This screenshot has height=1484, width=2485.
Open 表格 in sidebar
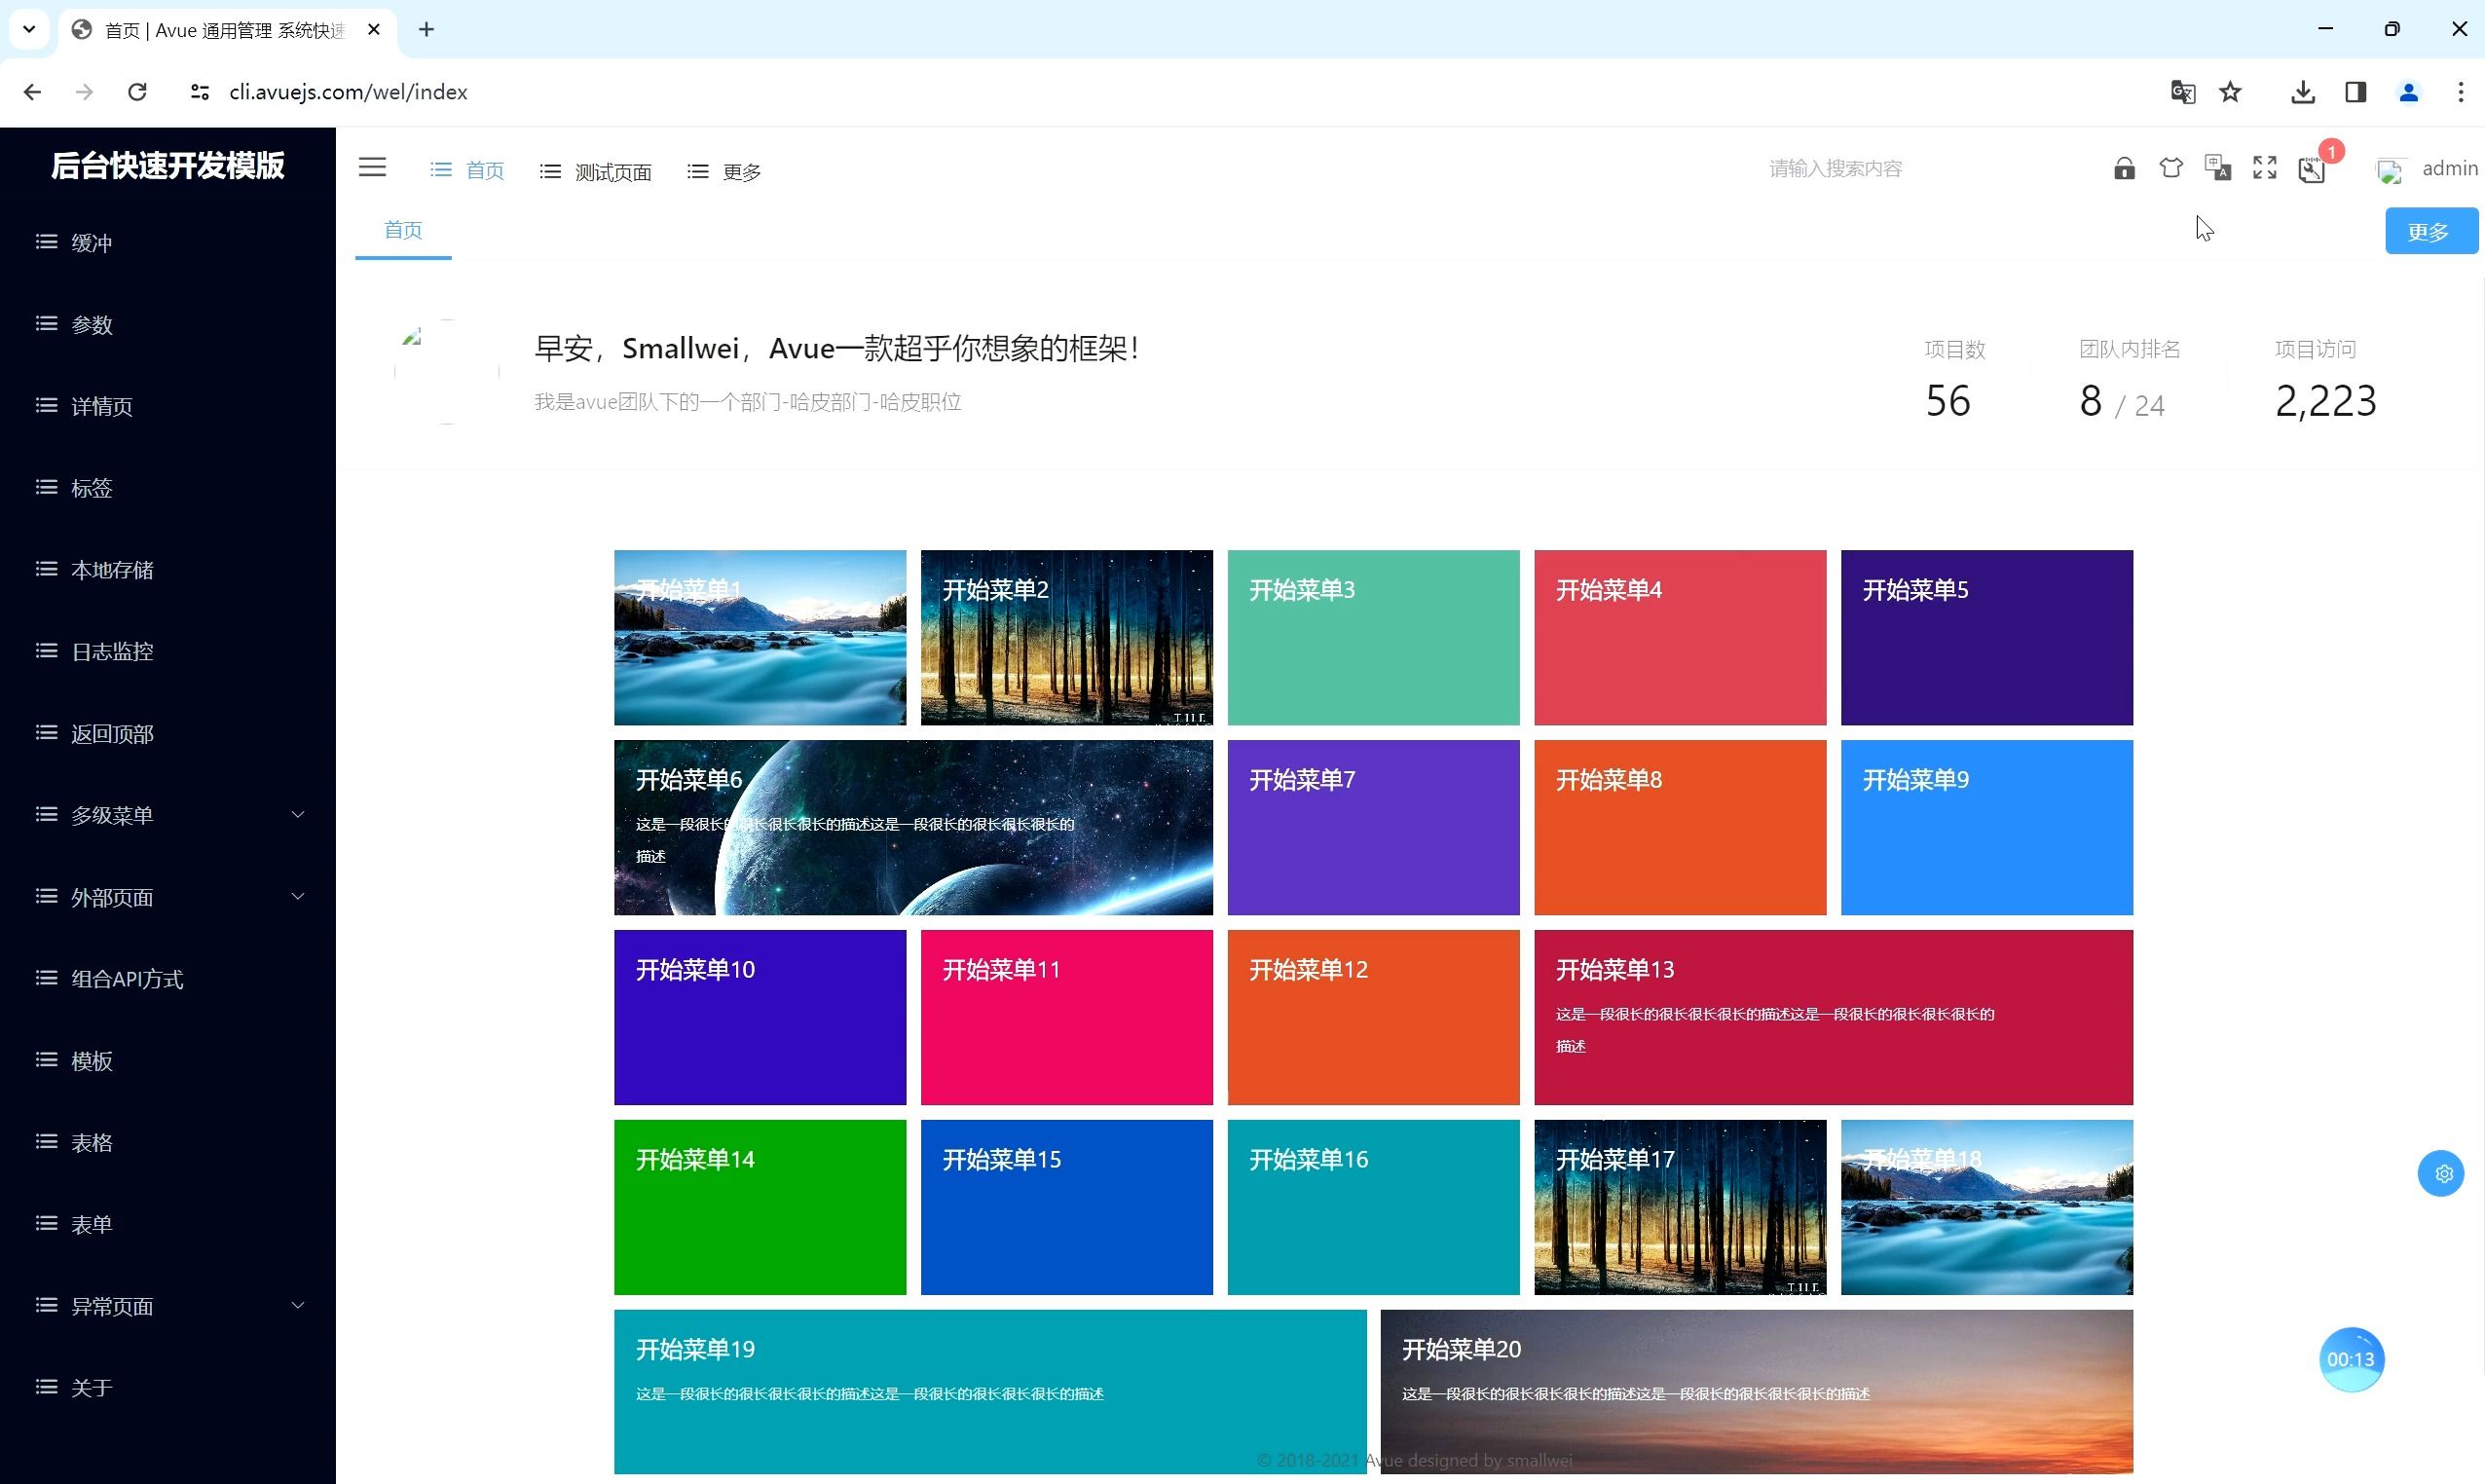coord(168,1142)
